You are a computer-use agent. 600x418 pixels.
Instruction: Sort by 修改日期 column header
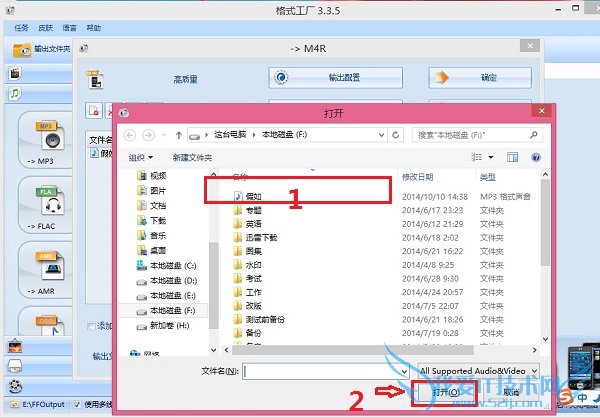tap(417, 177)
